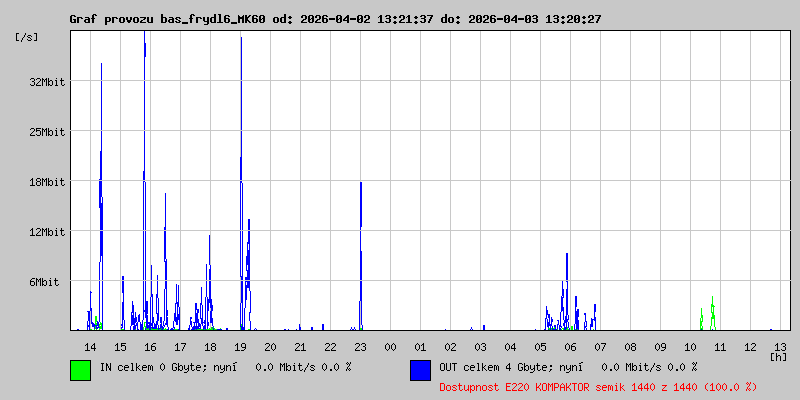
Task: Click the '[/s]' unit label
Action: click(27, 37)
